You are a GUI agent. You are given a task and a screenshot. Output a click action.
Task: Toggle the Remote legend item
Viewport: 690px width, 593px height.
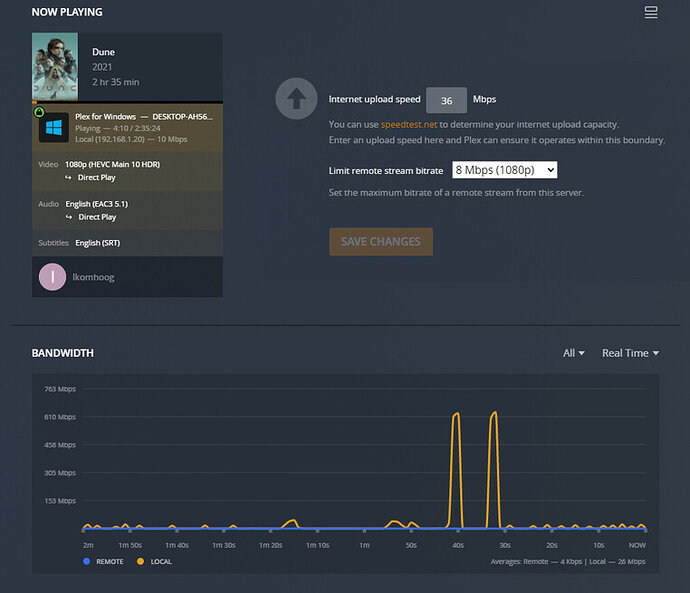(x=103, y=561)
